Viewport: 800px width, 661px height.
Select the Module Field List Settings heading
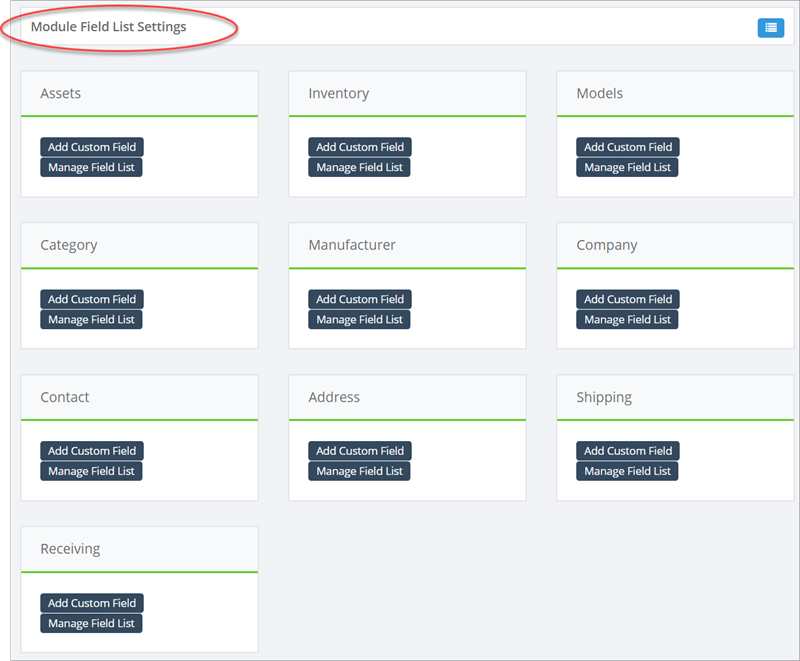click(108, 27)
